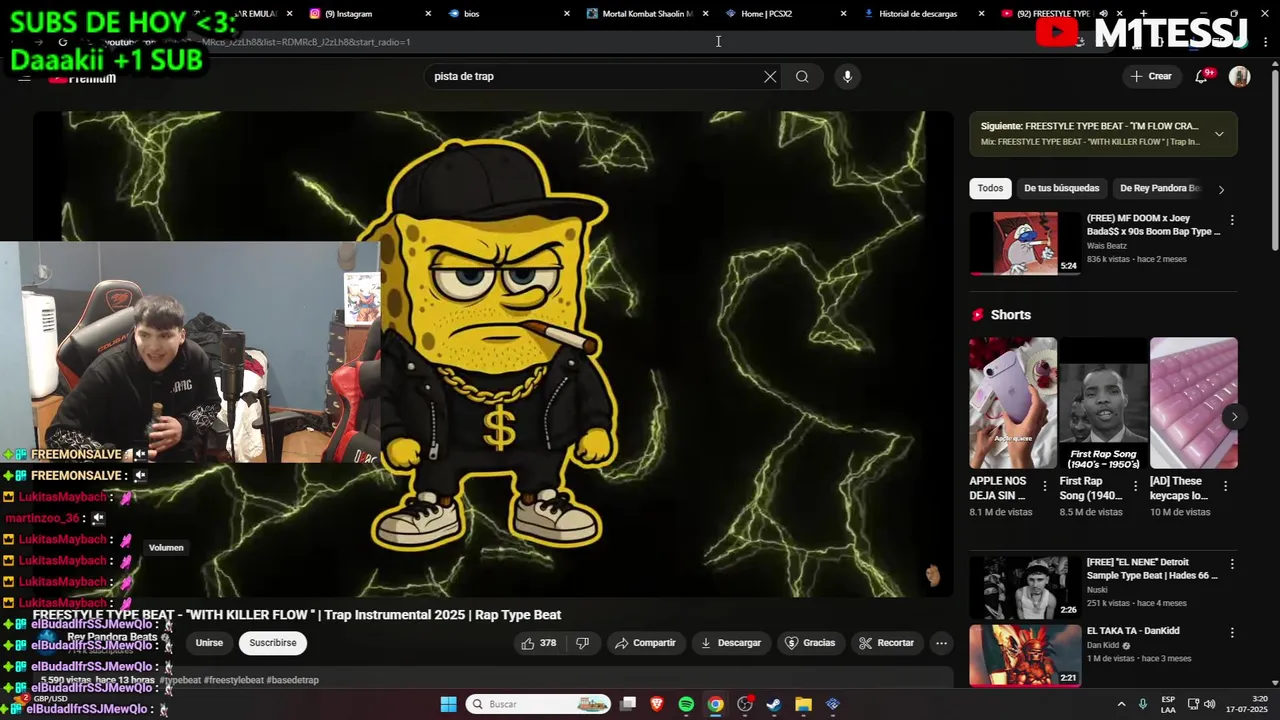Open File Explorer from taskbar
The height and width of the screenshot is (720, 1280).
click(803, 704)
